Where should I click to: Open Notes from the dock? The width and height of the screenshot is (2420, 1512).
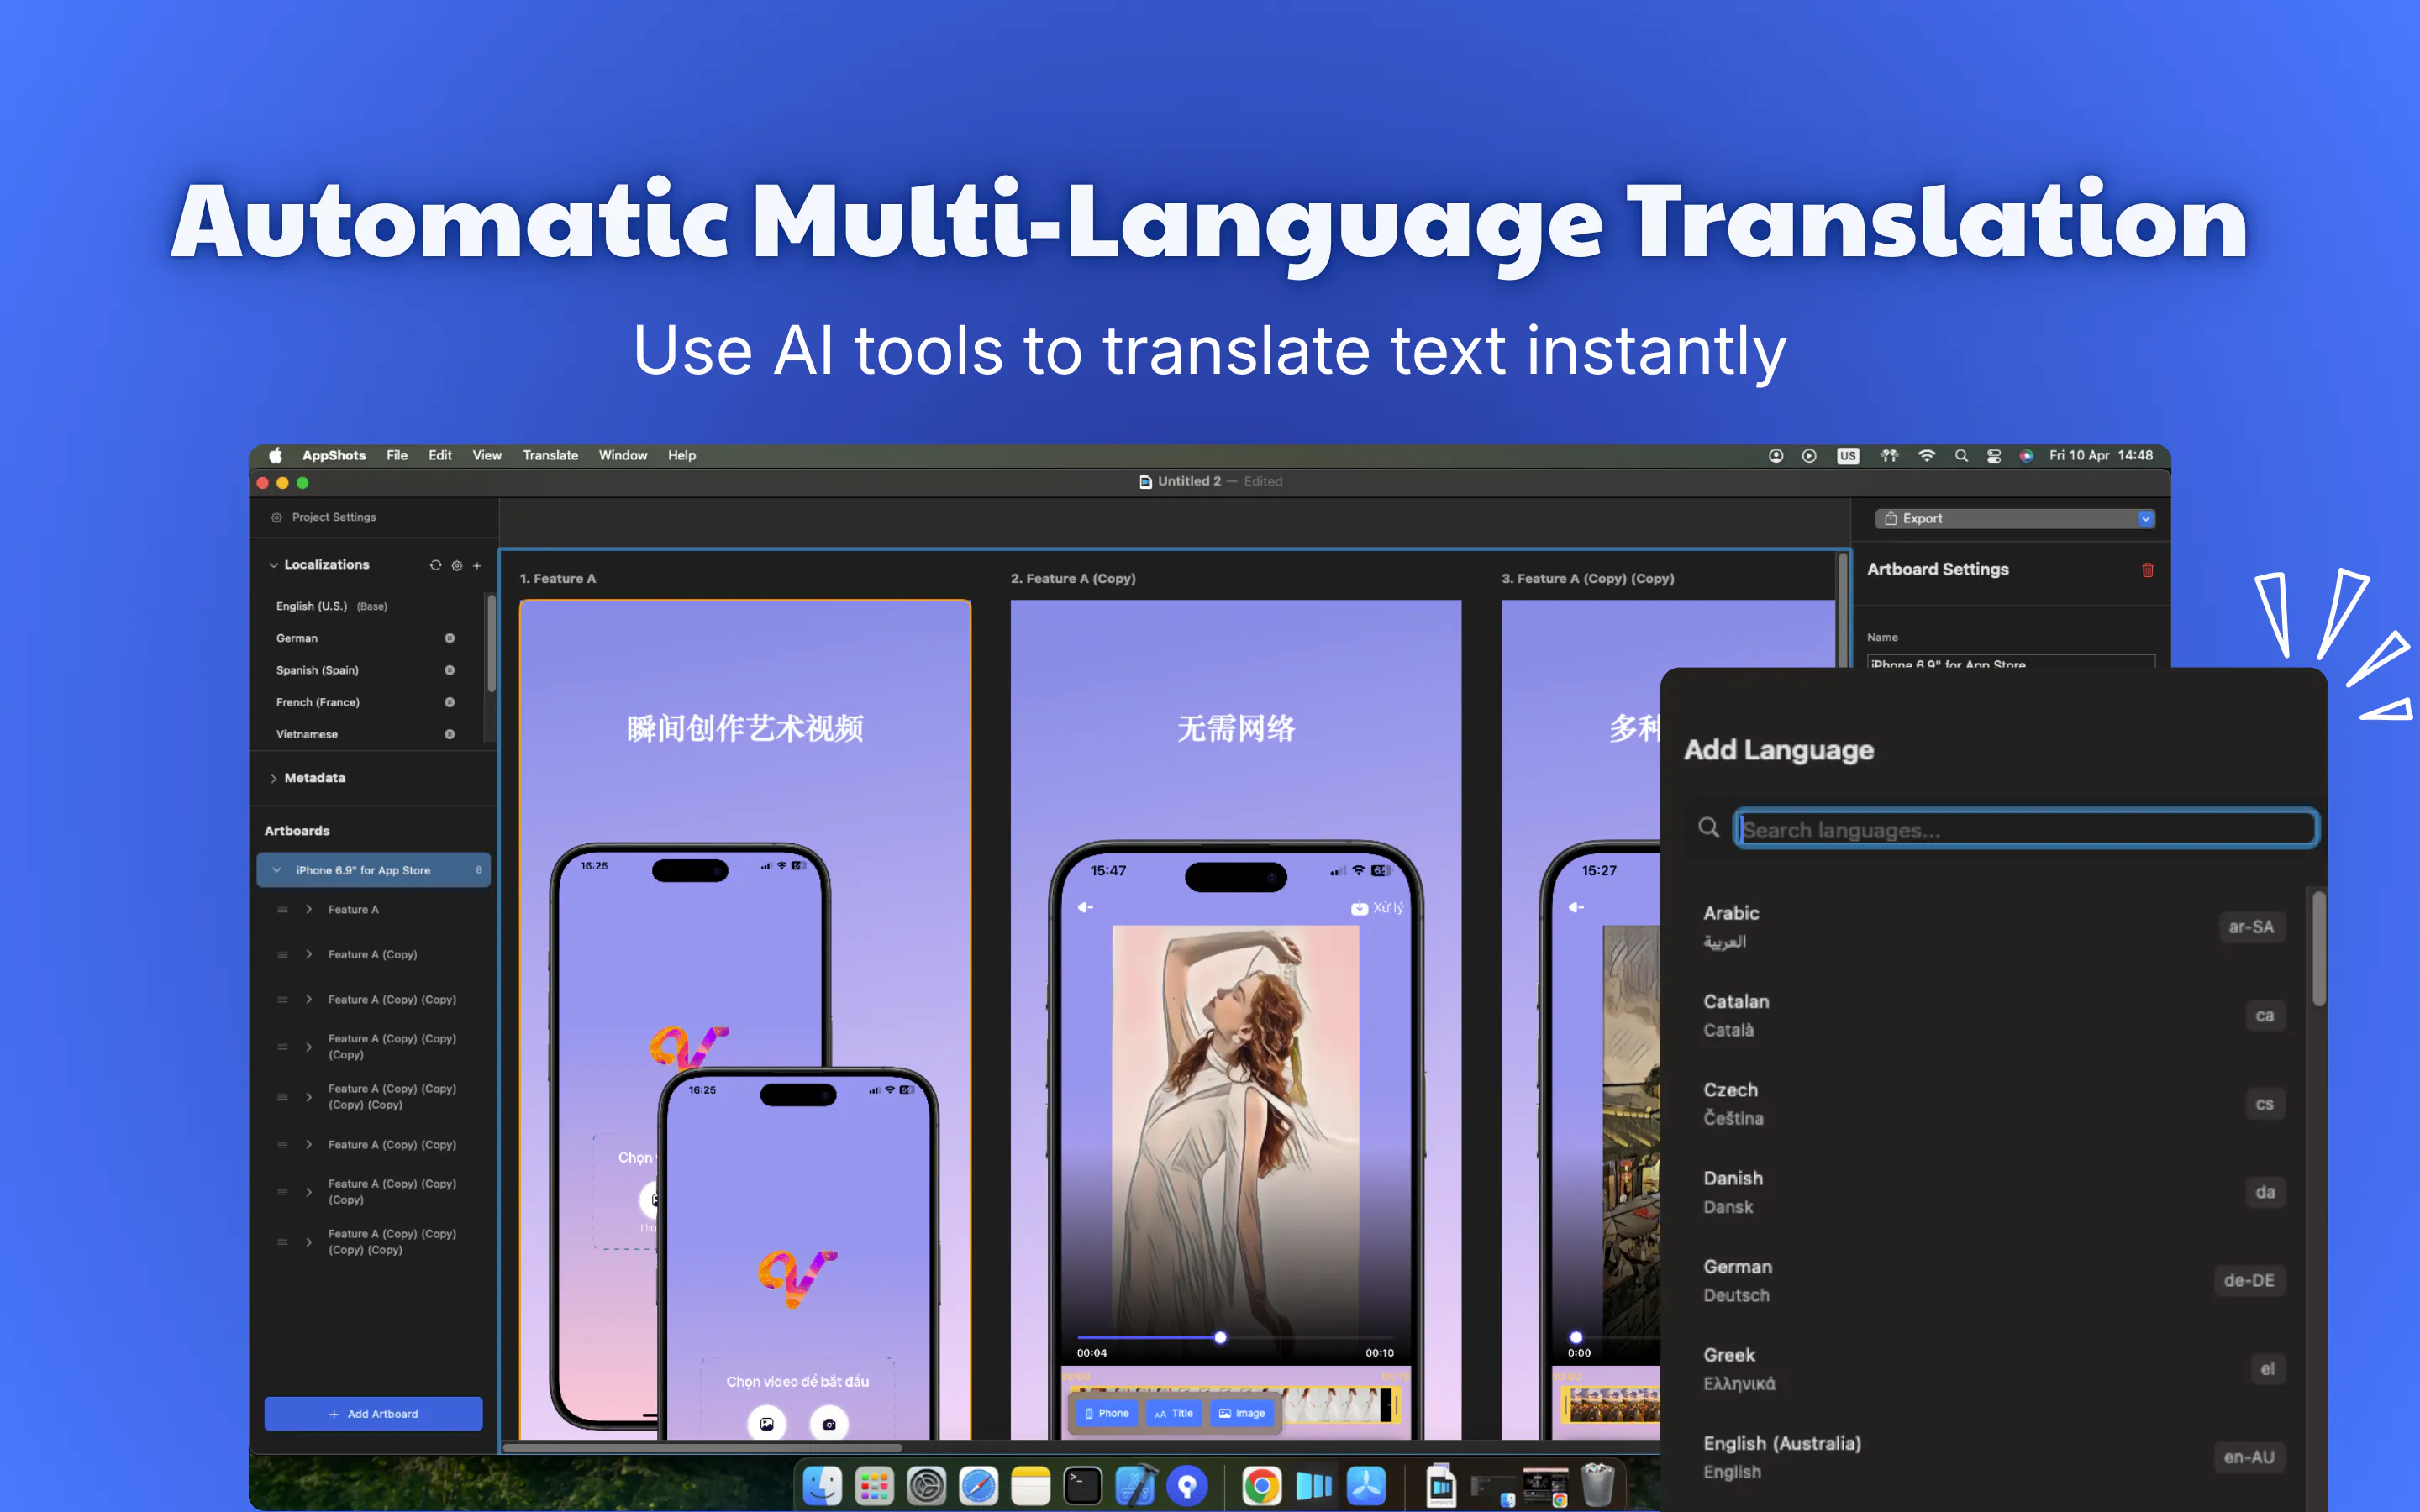tap(1031, 1486)
